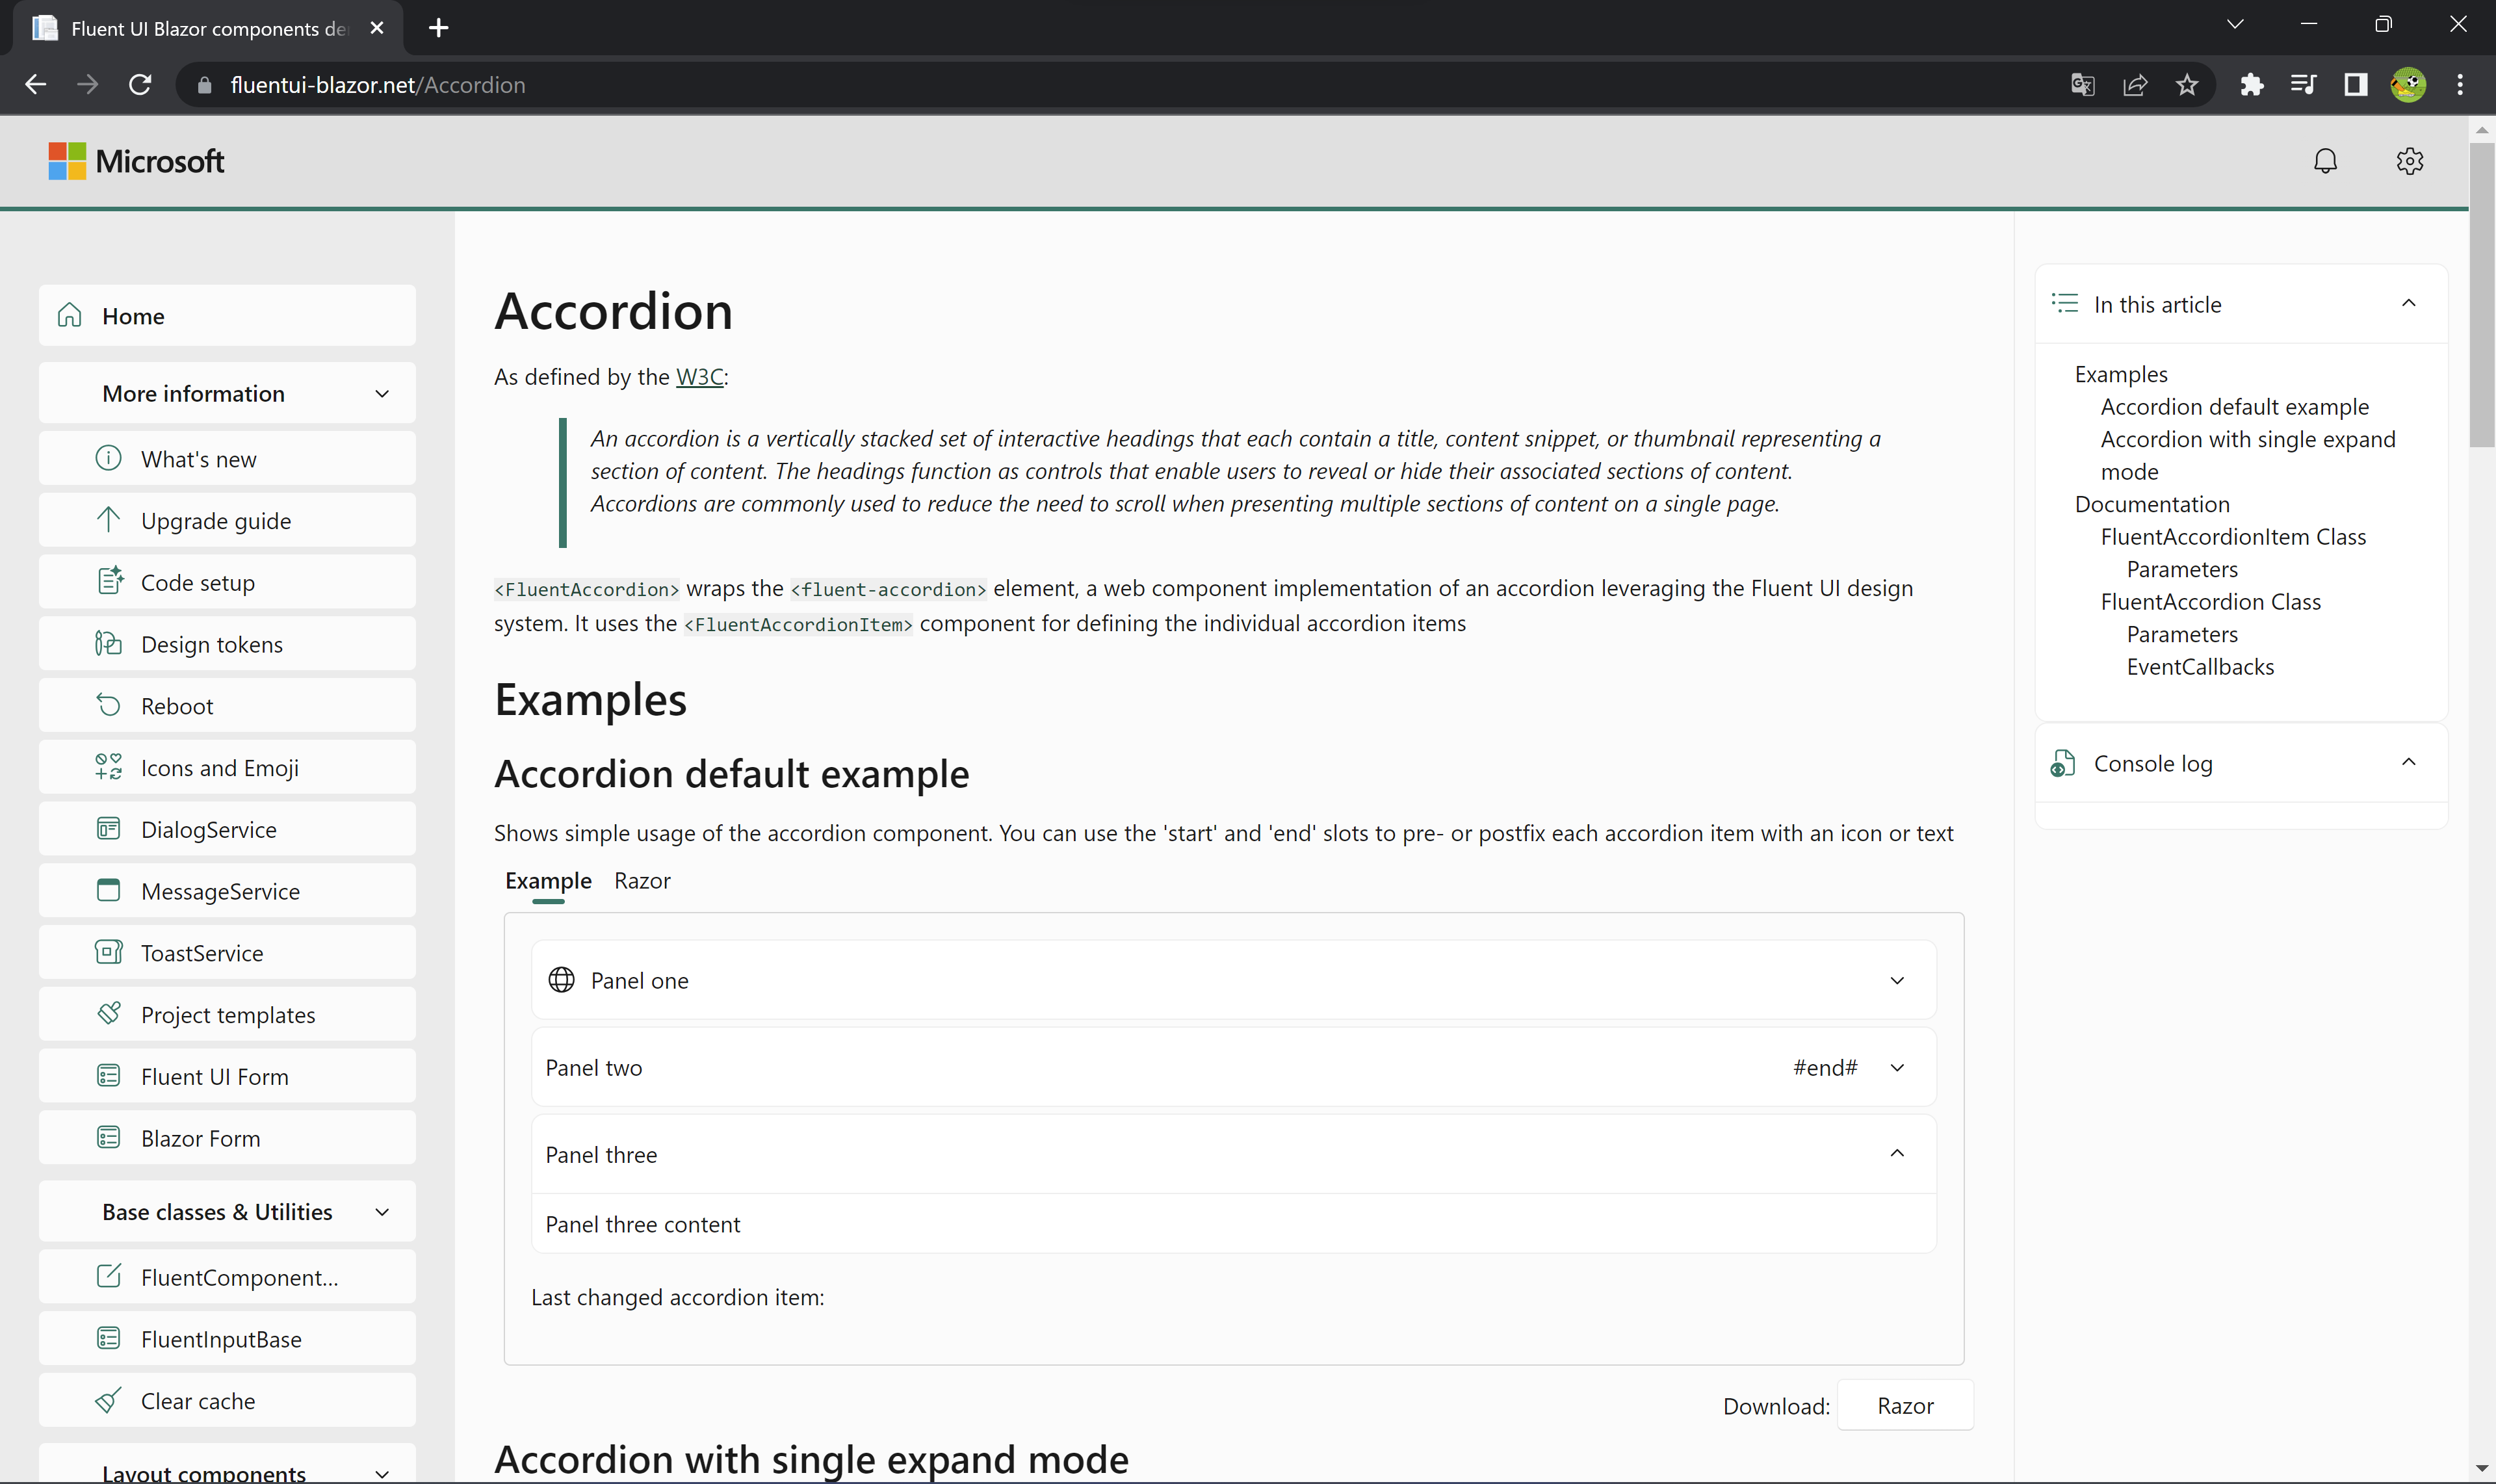Go to FluentAccordionItem Class section
This screenshot has width=2496, height=1484.
(2233, 537)
